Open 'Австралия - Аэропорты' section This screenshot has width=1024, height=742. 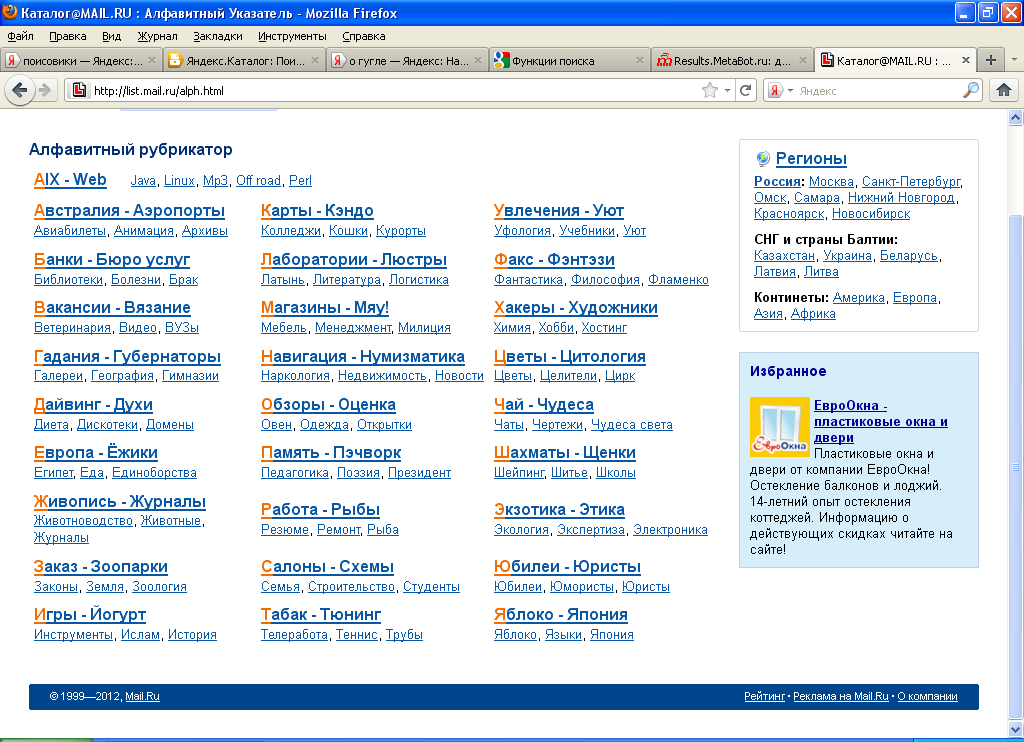coord(129,210)
